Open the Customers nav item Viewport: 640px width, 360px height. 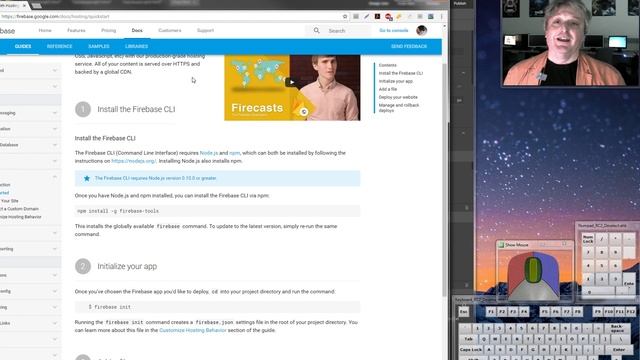click(x=170, y=31)
